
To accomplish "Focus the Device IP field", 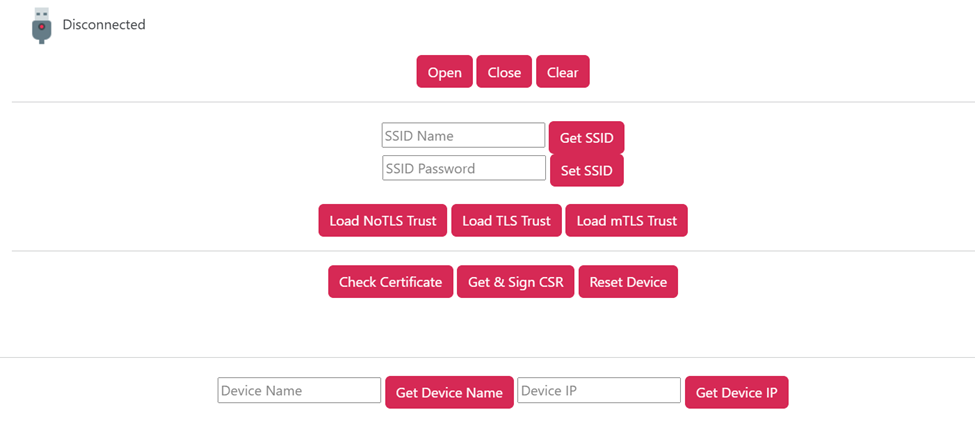I will point(599,390).
